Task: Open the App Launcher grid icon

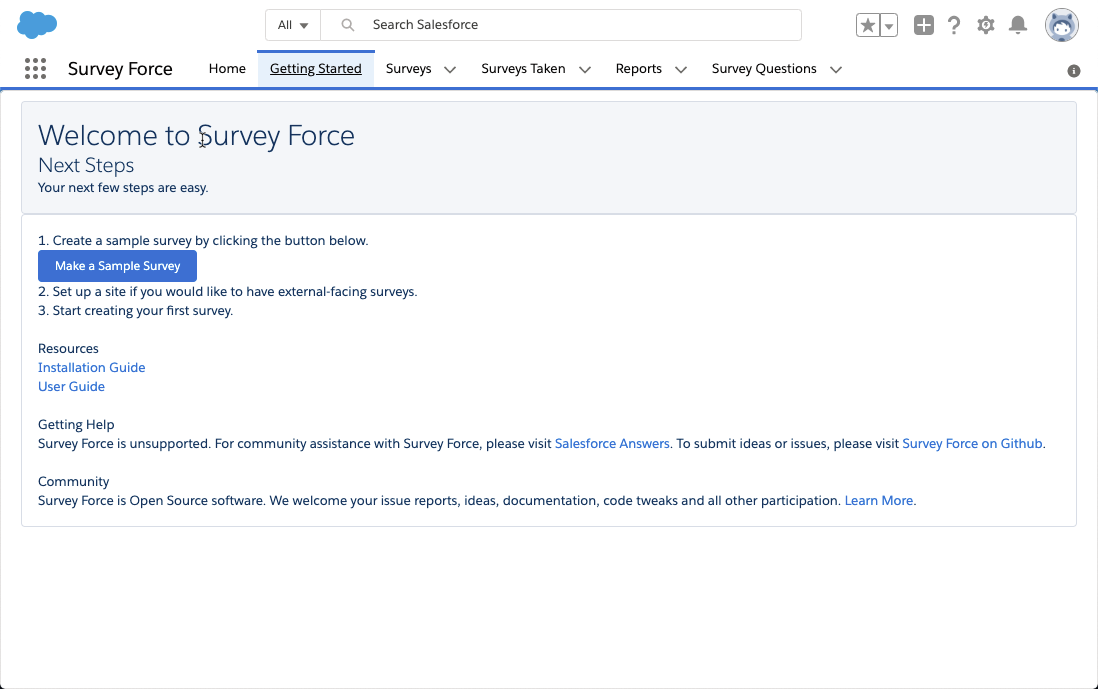Action: [x=35, y=69]
